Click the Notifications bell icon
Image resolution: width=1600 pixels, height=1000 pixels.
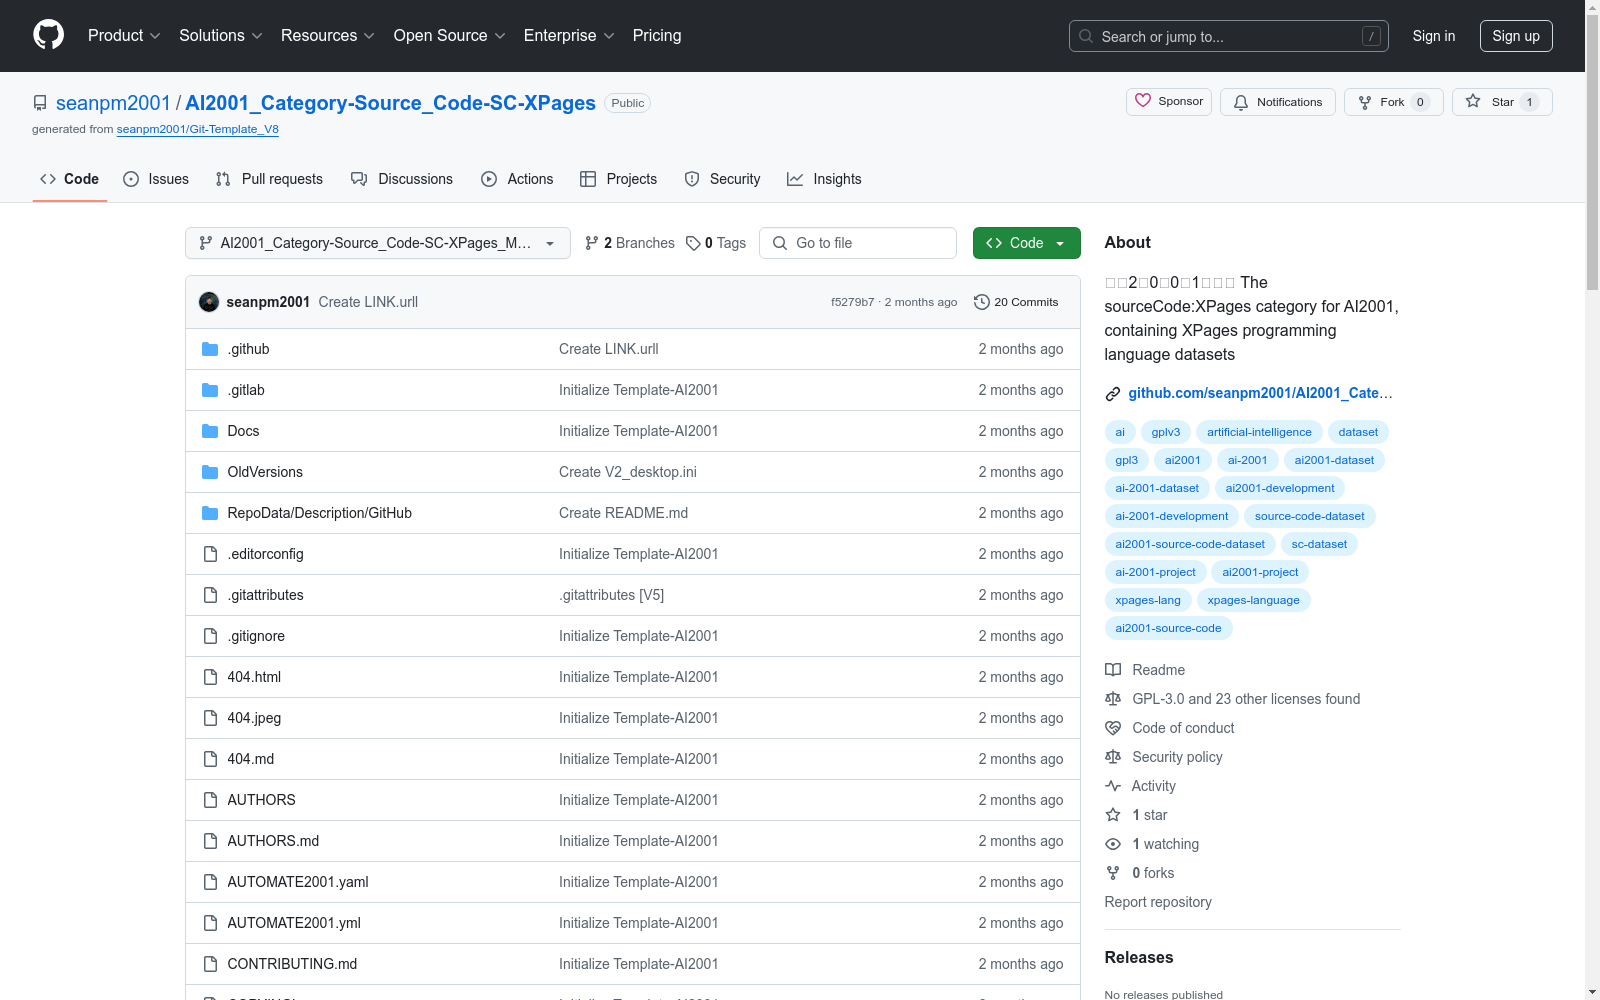1241,102
